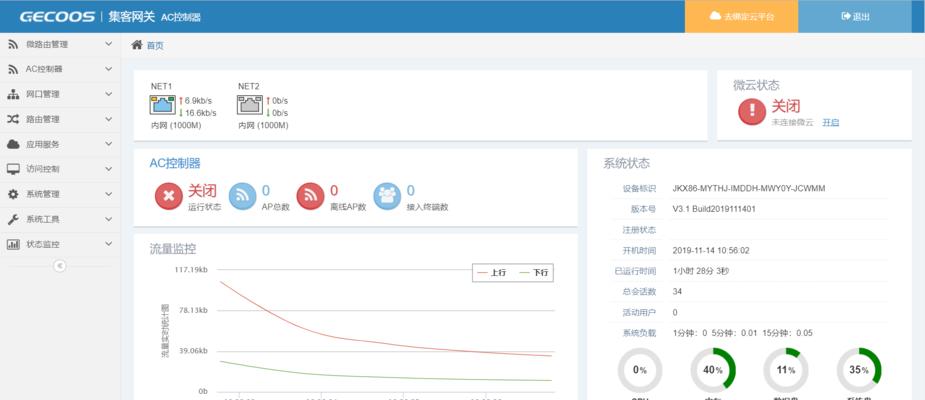Click the 117.19kb axis label
Screen dimensions: 925x400
191,270
